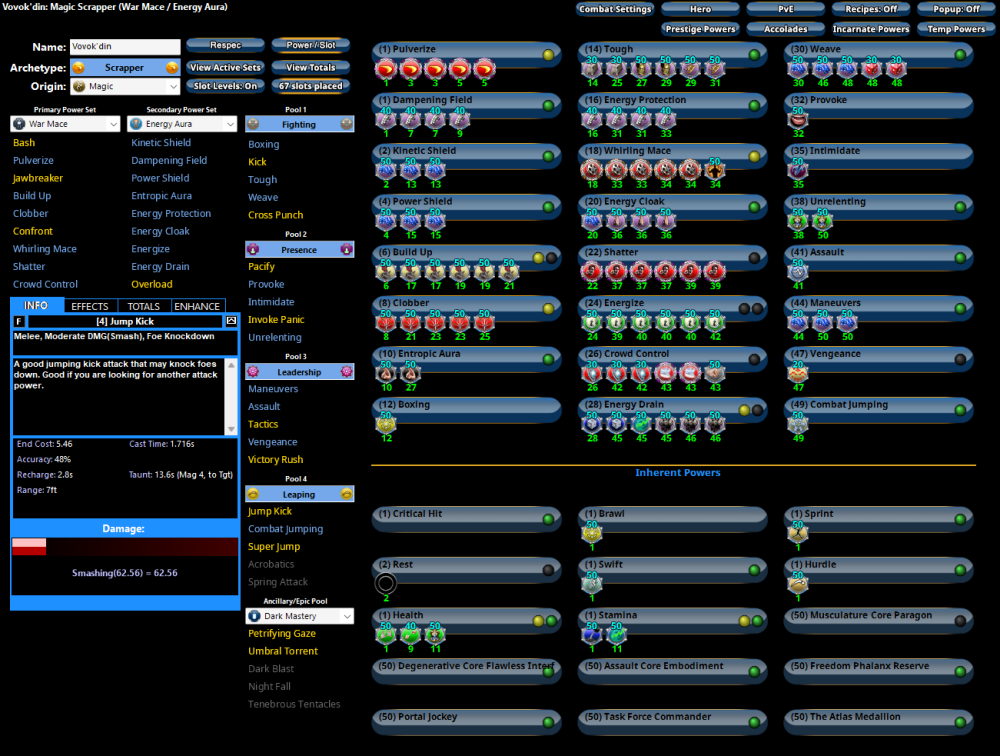Toggle the Pulverize power's yellow indicator
1000x756 pixels.
[548, 55]
